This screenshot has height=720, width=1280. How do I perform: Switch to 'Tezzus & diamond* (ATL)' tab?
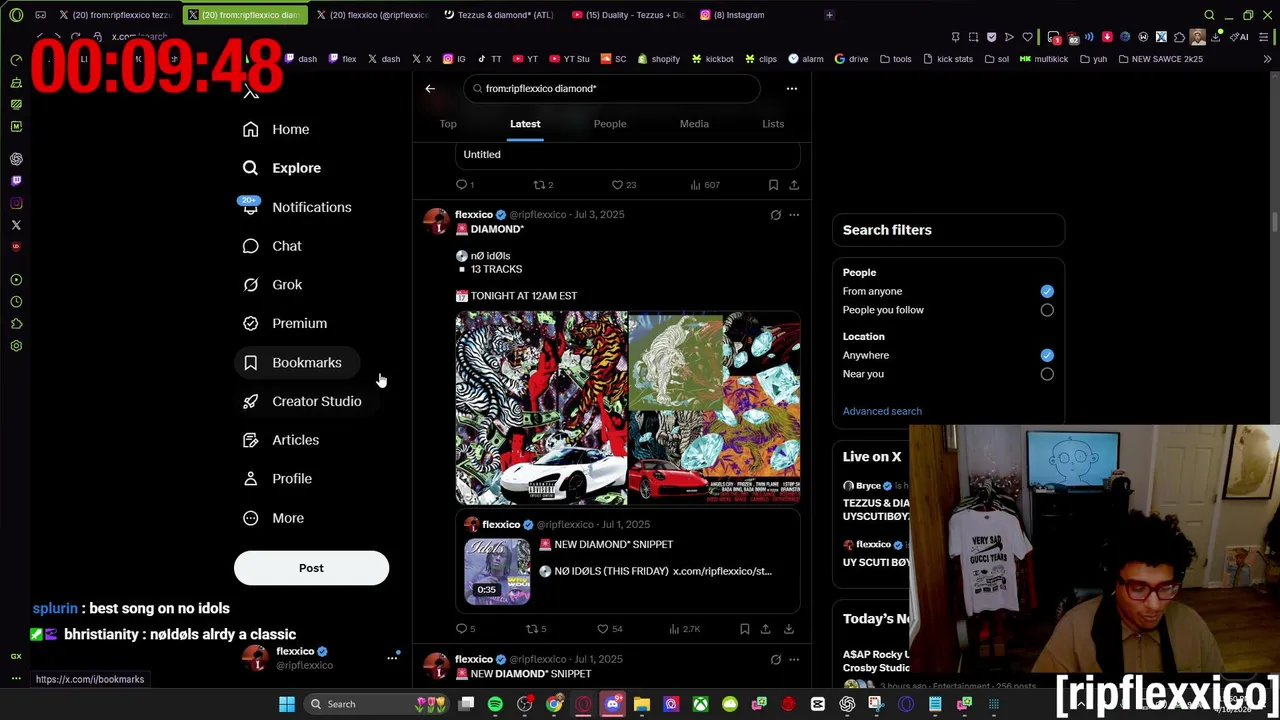click(500, 15)
